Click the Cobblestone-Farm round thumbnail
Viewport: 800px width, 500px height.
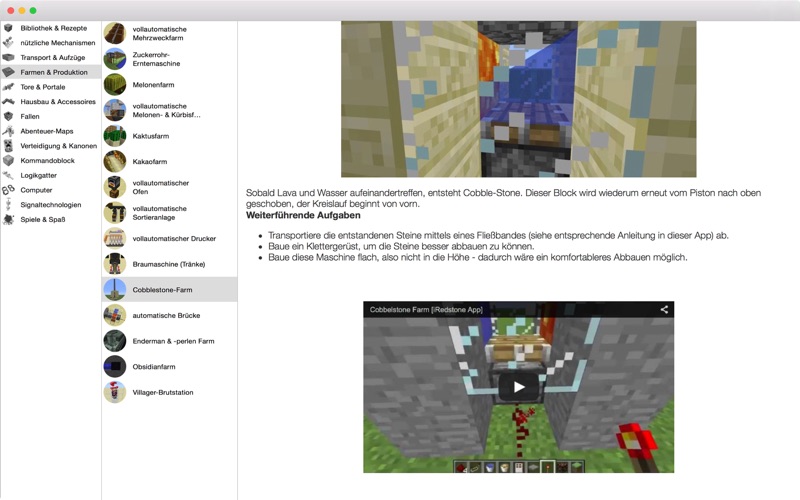[115, 290]
